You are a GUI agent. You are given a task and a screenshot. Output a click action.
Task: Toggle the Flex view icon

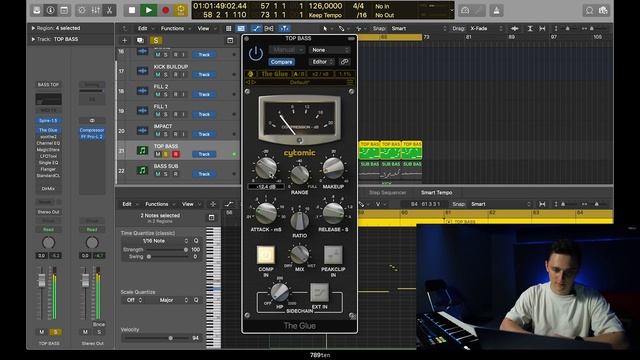(x=269, y=29)
